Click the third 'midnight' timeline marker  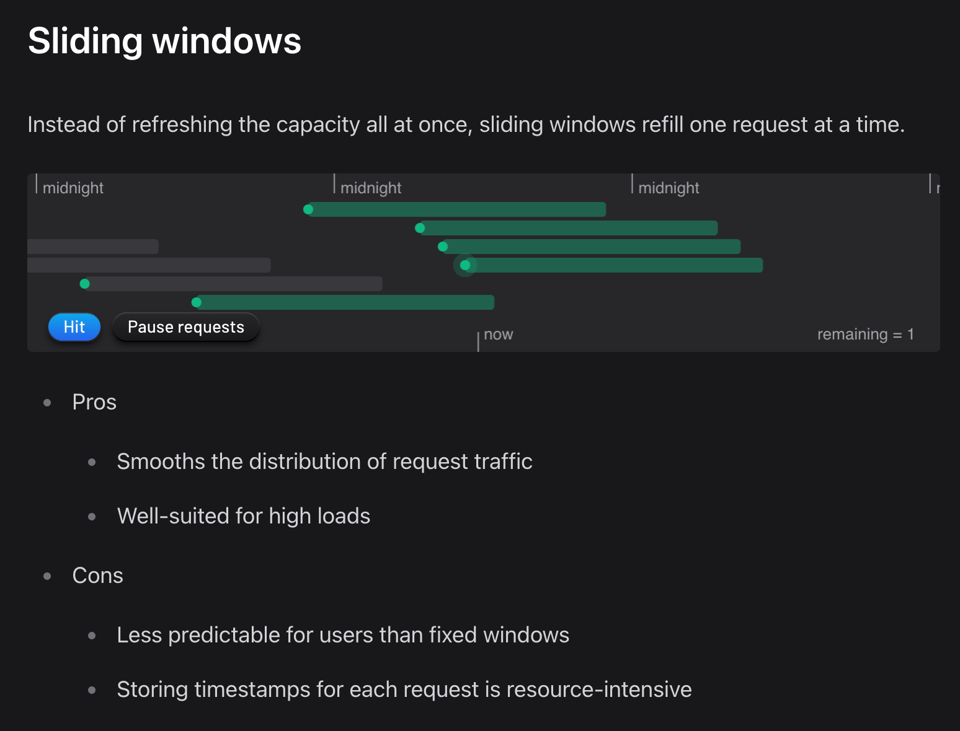(x=668, y=187)
